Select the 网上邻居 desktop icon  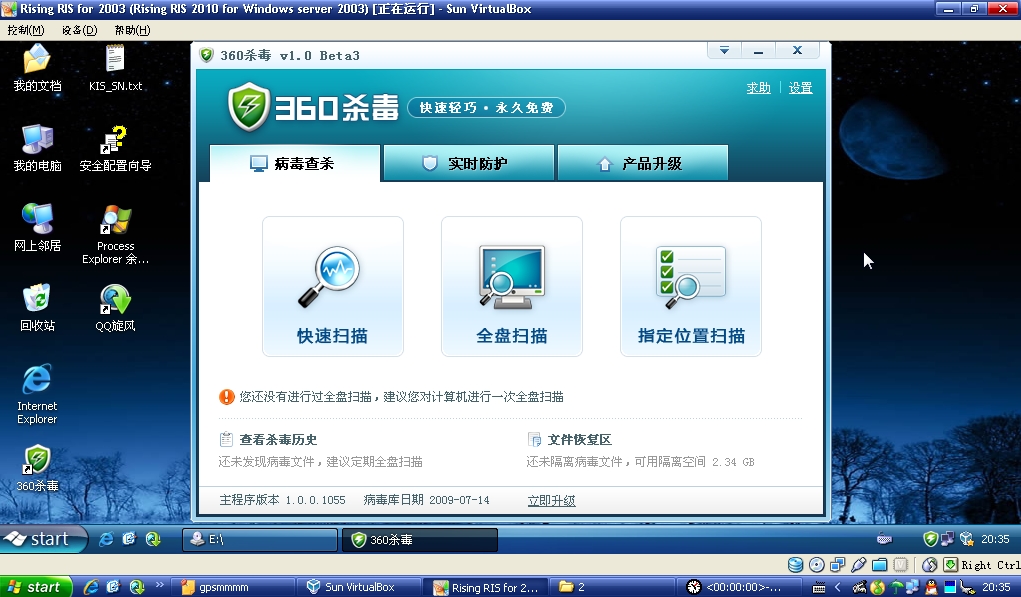[x=37, y=228]
